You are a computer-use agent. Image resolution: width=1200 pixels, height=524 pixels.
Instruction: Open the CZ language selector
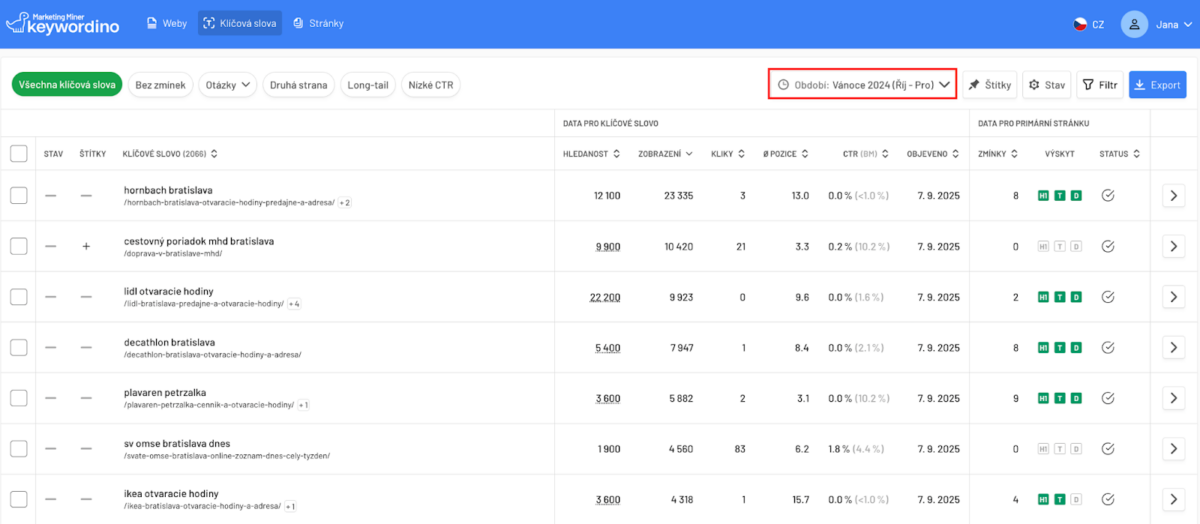pos(1089,24)
